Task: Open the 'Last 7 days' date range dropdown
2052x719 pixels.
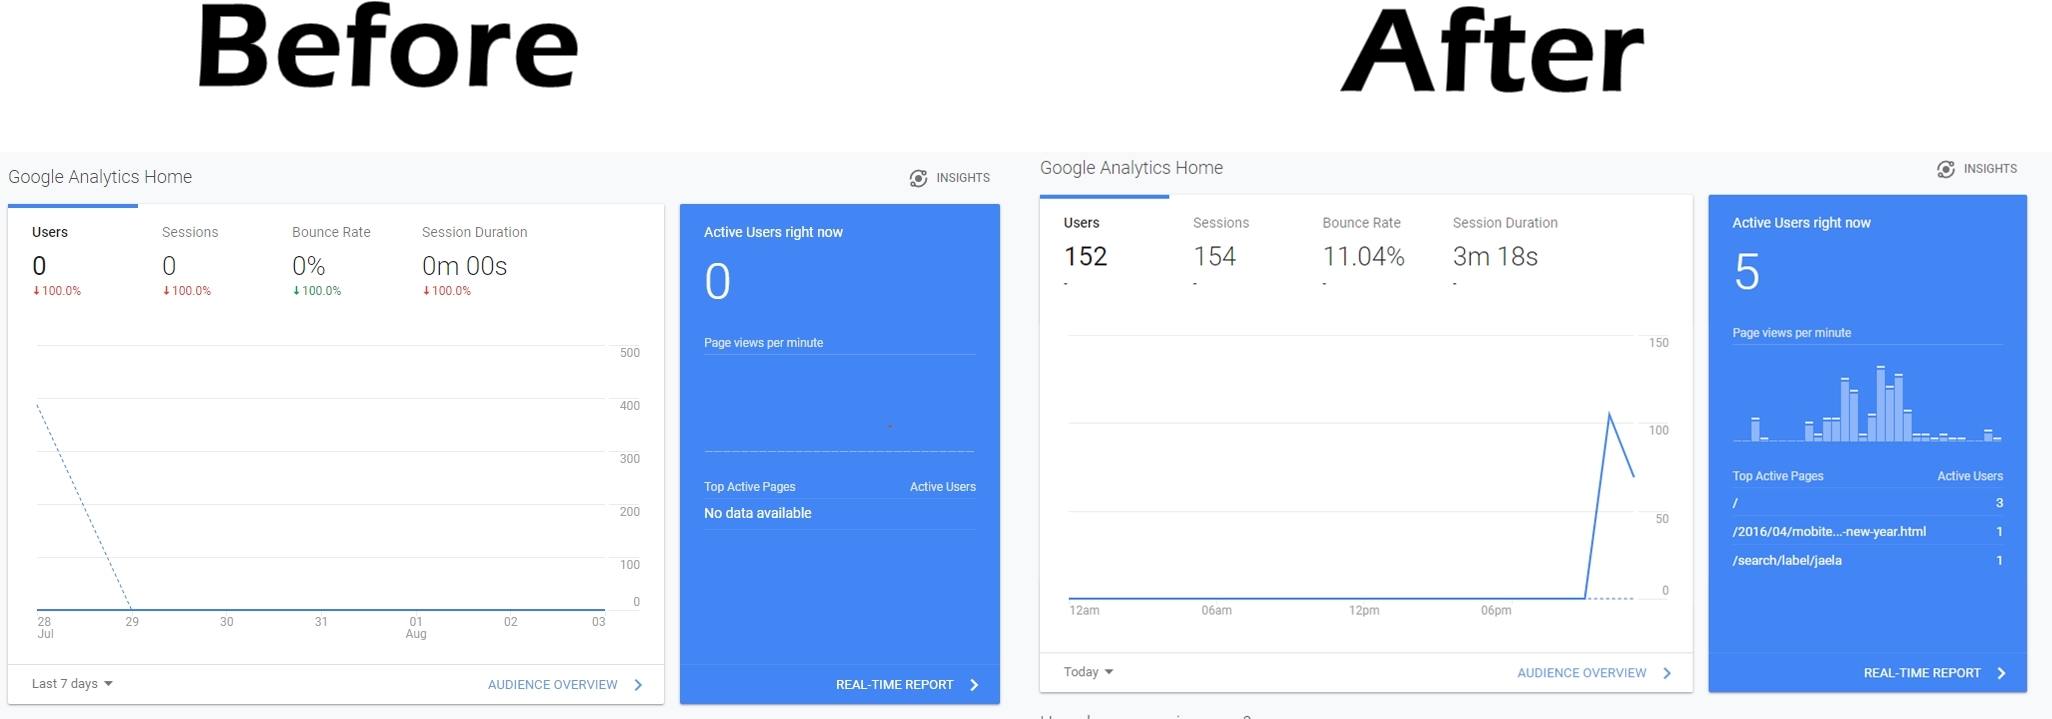Action: [72, 684]
